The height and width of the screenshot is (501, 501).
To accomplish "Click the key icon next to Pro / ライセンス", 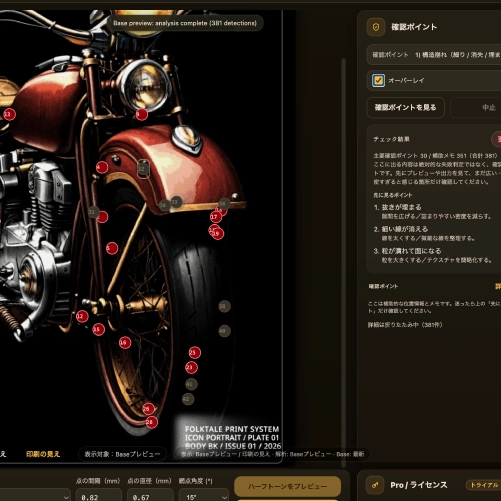I will point(375,485).
